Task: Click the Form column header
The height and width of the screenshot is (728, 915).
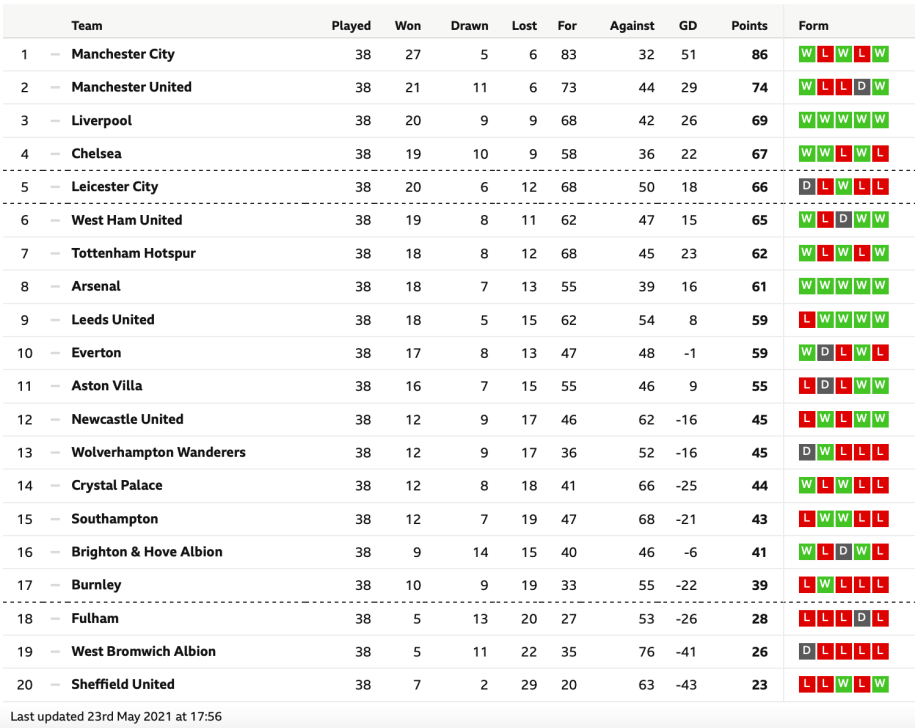Action: [x=813, y=26]
